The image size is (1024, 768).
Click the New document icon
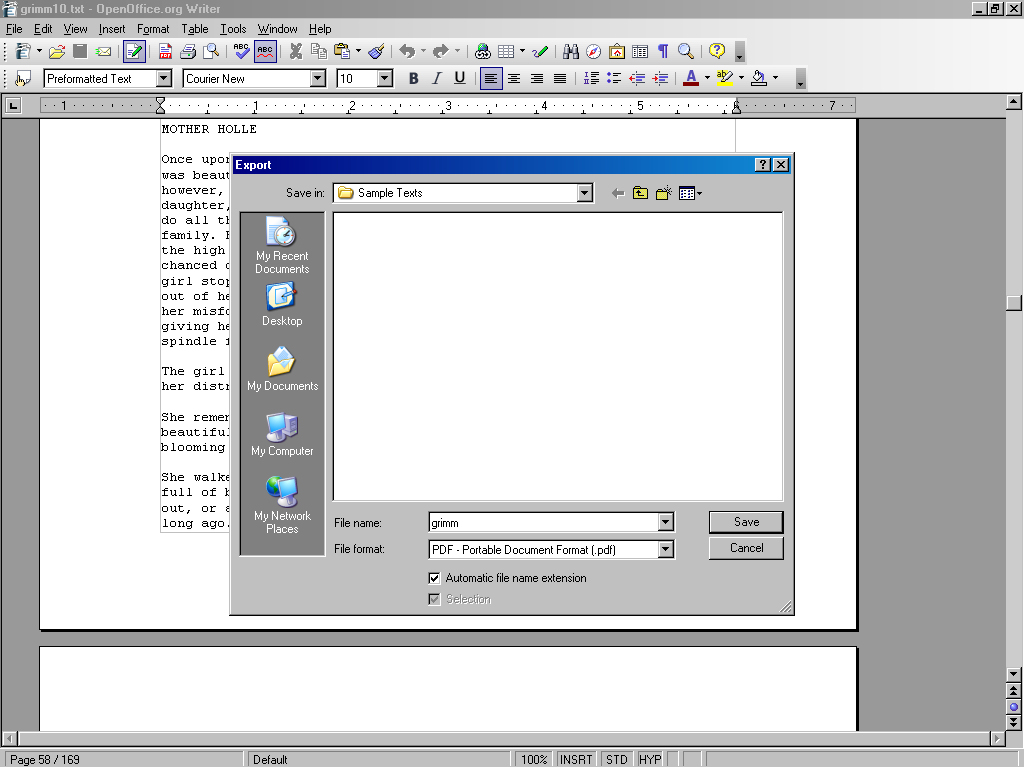tap(23, 51)
